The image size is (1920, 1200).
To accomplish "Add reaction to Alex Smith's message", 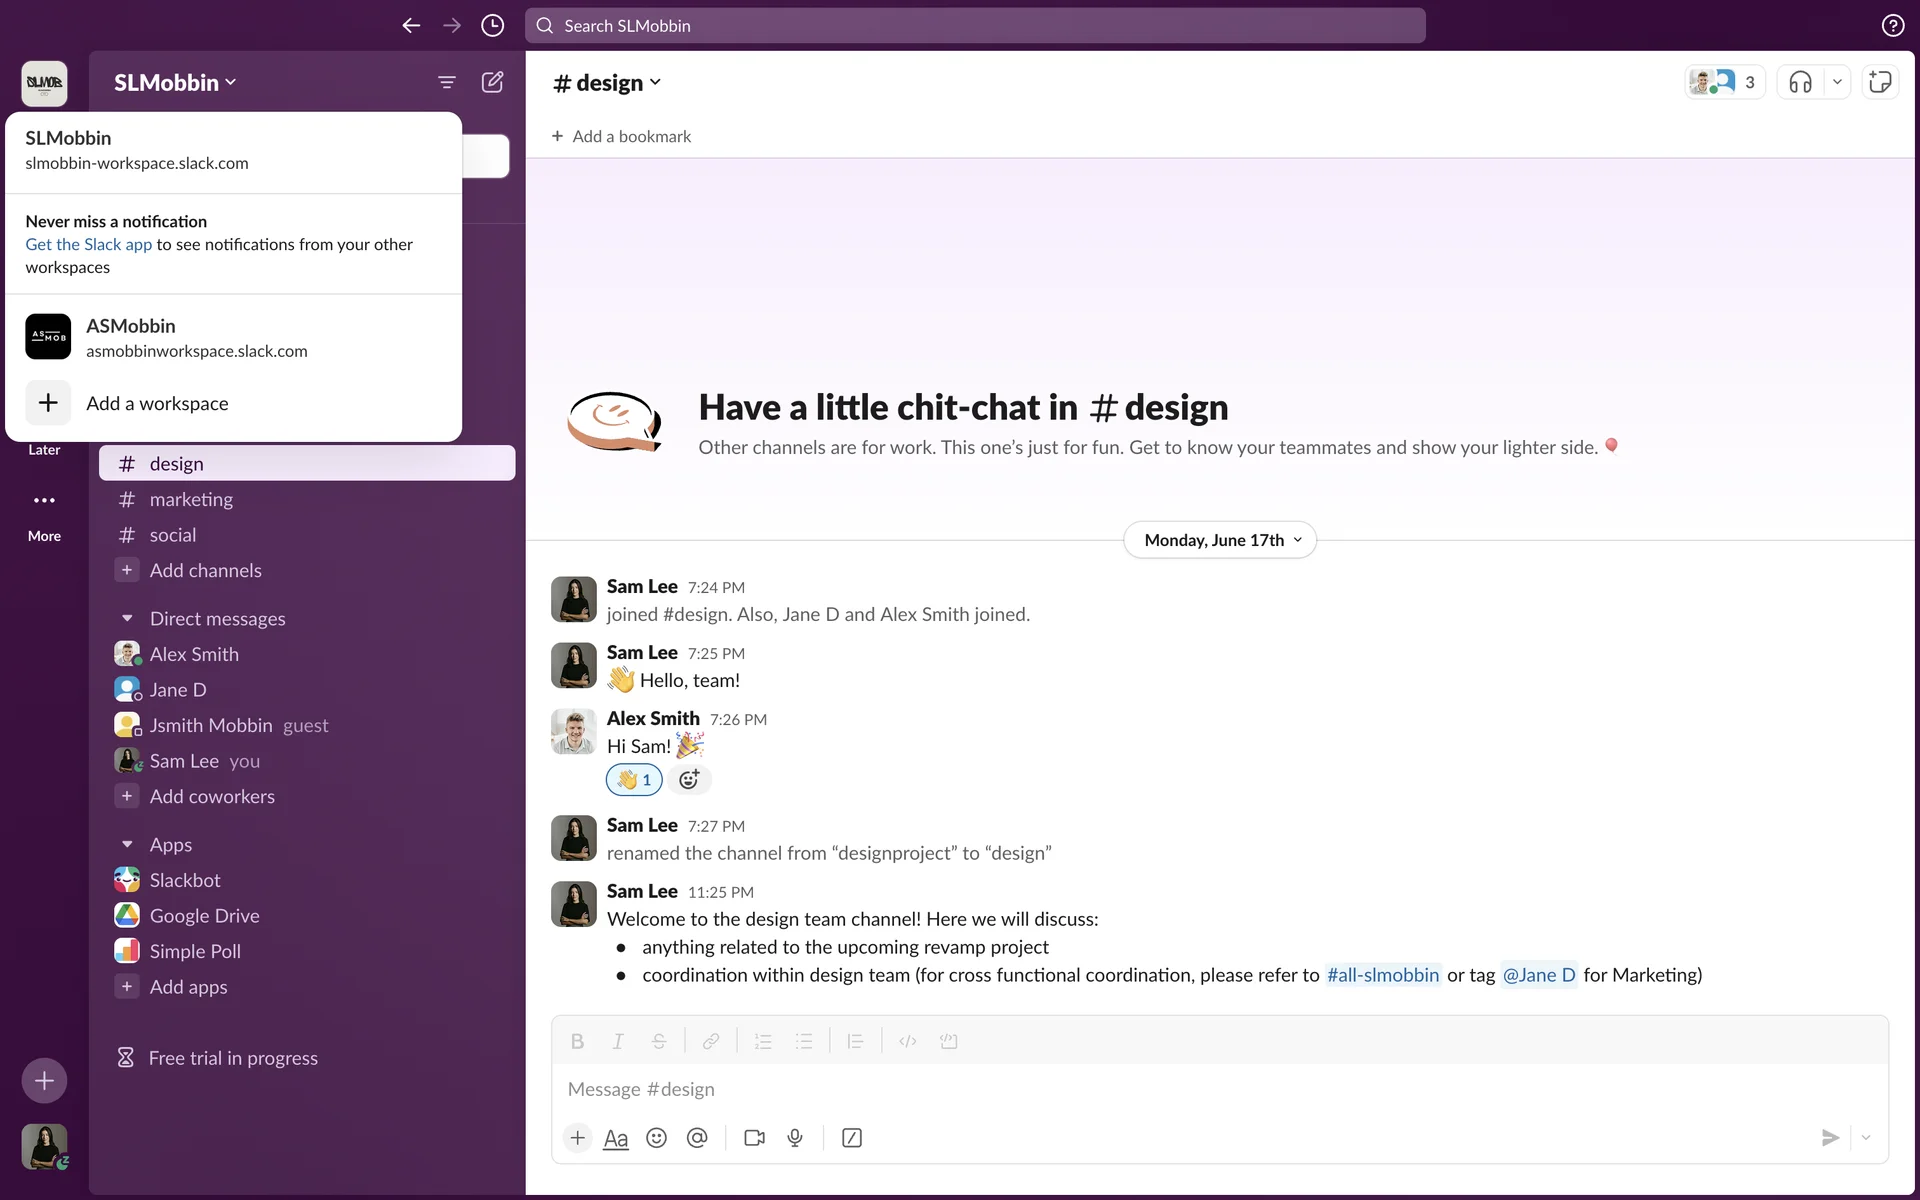I will click(689, 780).
